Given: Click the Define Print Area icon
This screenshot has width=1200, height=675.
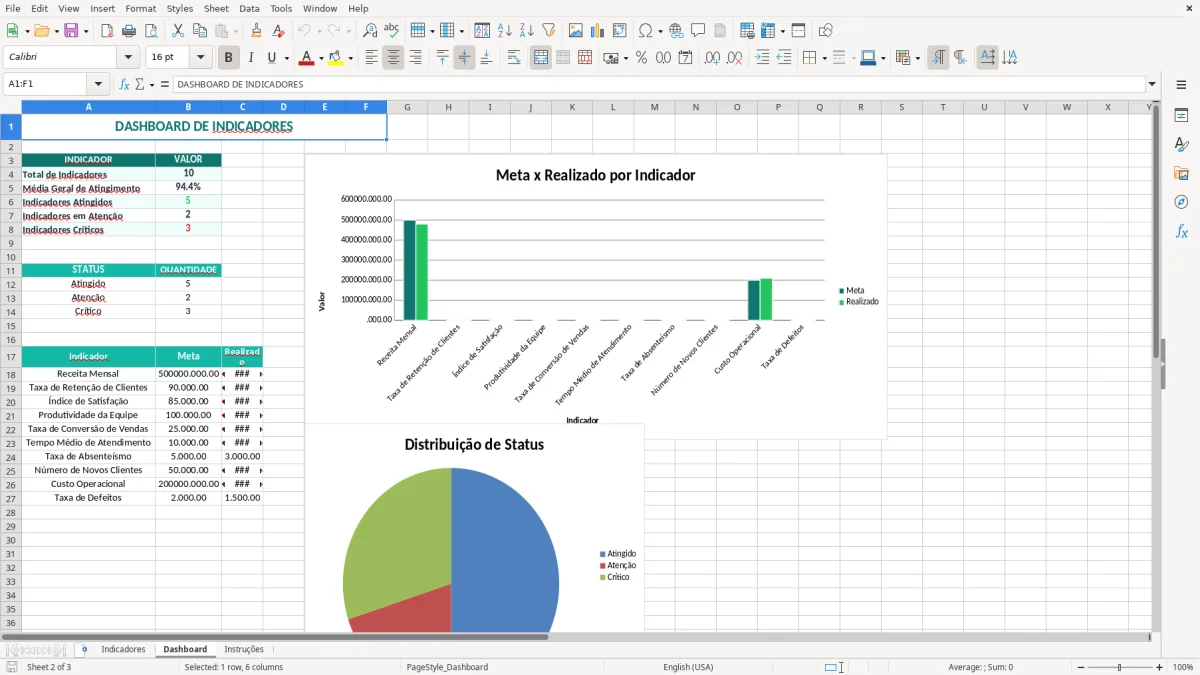Looking at the screenshot, I should click(x=747, y=31).
